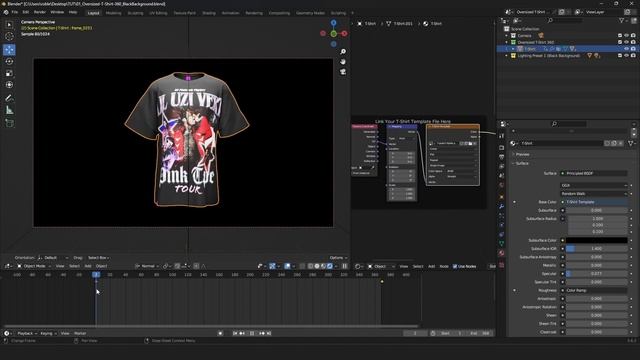This screenshot has width=640, height=360.
Task: Hide the Camera collection in viewport
Action: pyautogui.click(x=627, y=36)
